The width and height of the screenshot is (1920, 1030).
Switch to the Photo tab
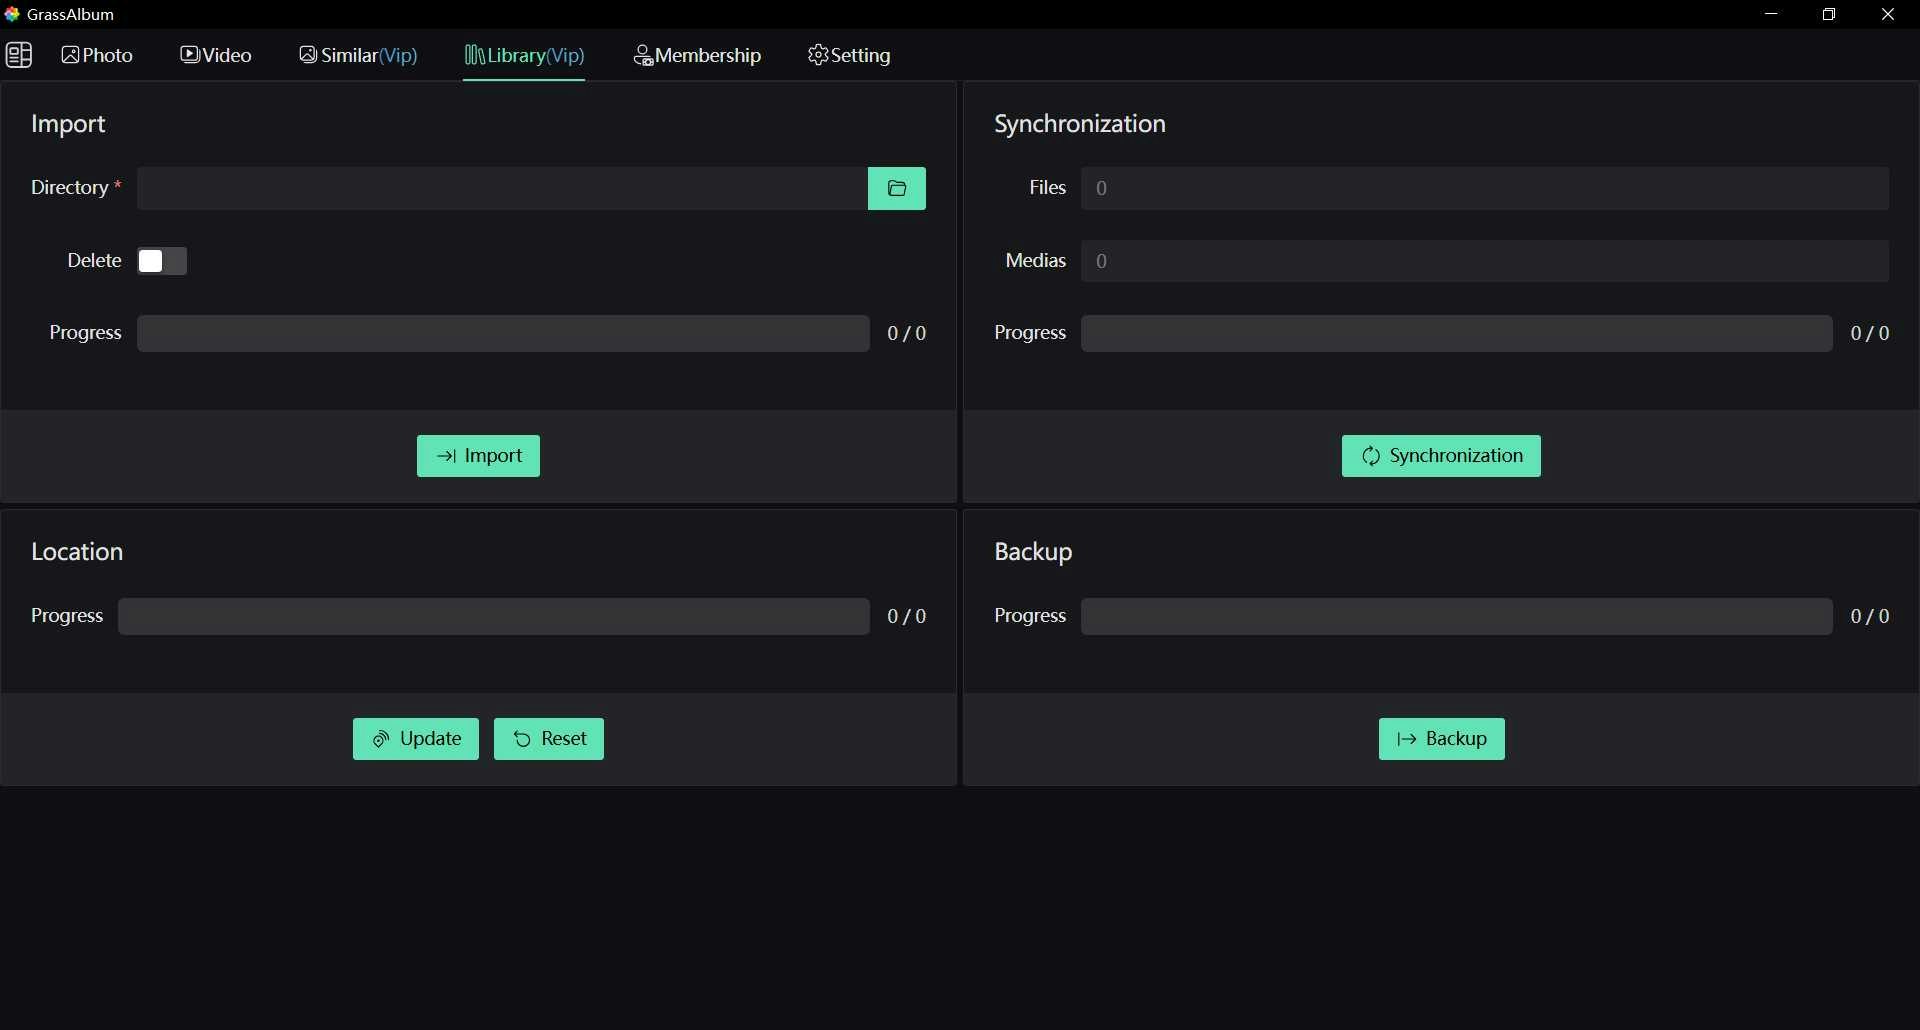(x=97, y=55)
